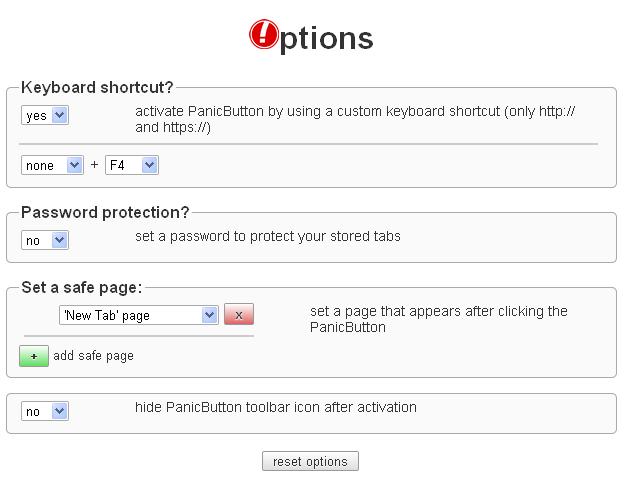Click the 'add safe page' label
Image resolution: width=625 pixels, height=477 pixels.
tap(94, 356)
